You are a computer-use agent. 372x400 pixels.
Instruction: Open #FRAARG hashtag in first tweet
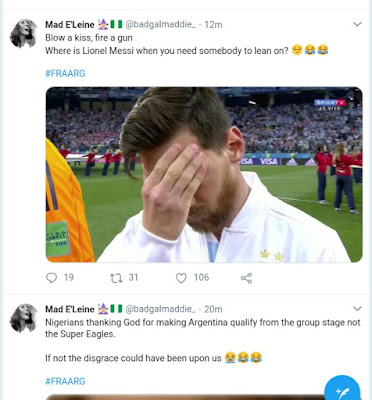click(x=65, y=73)
